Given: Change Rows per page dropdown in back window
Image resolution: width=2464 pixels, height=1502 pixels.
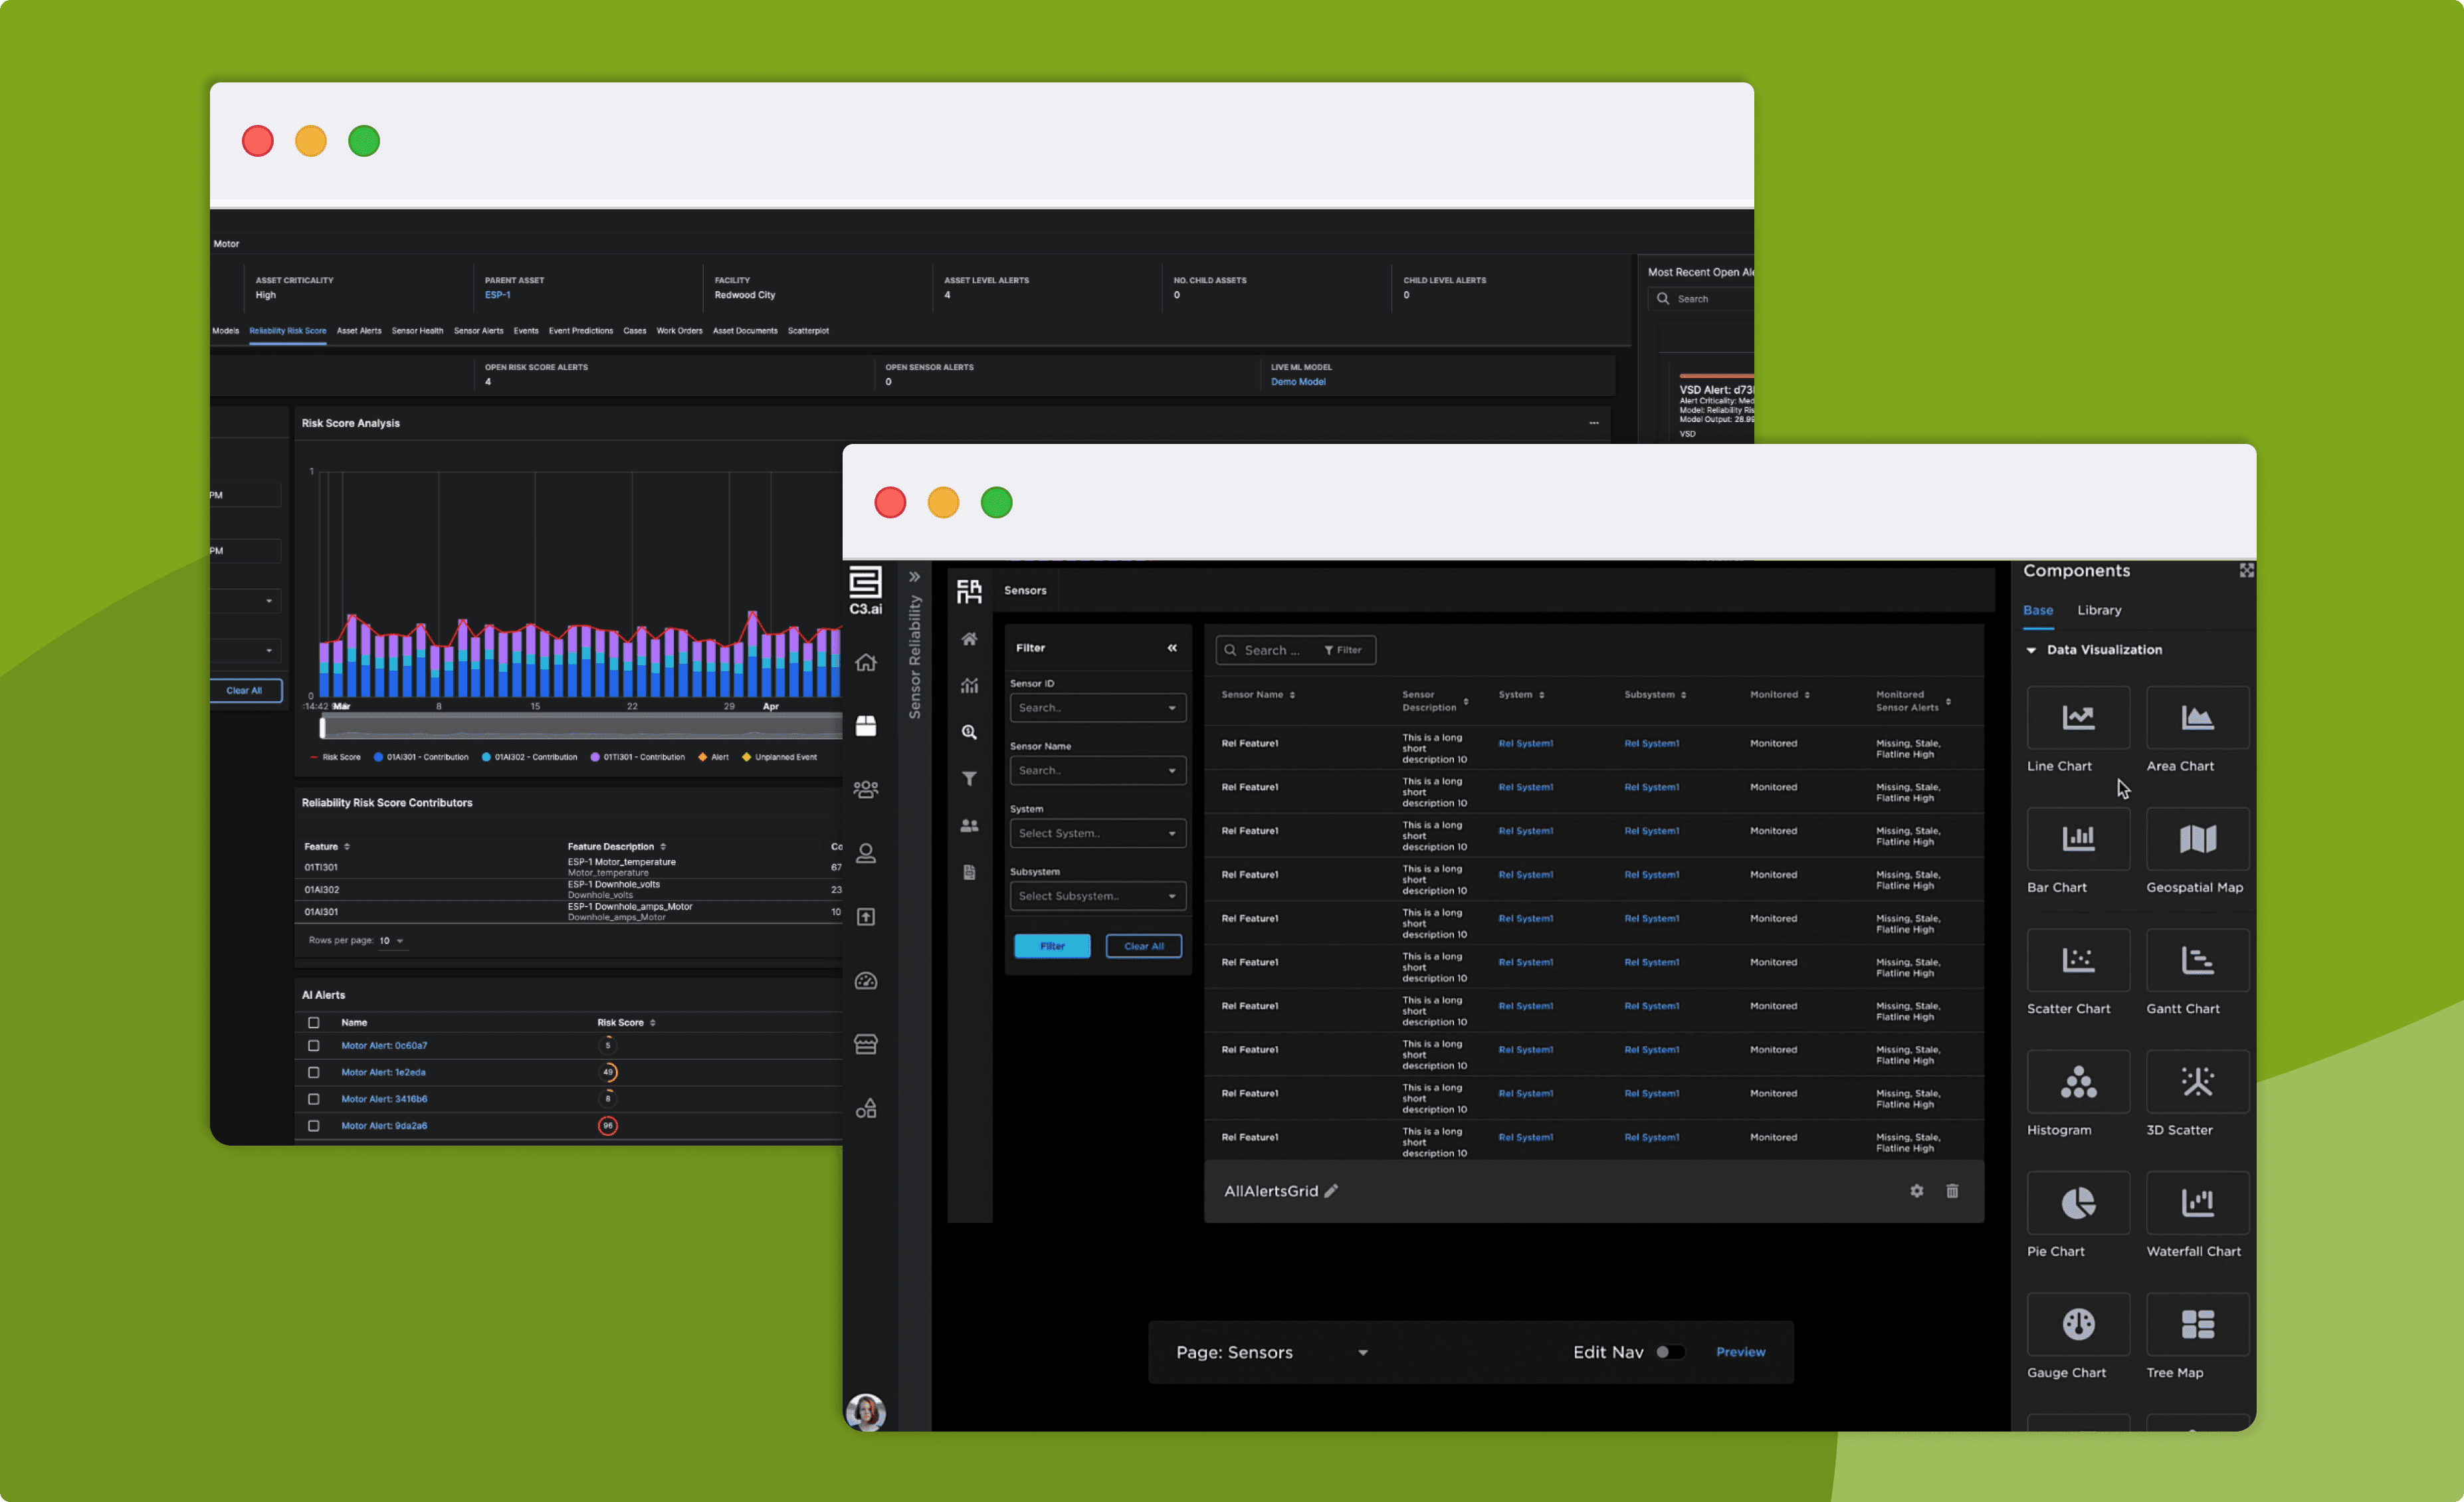Looking at the screenshot, I should (x=391, y=941).
